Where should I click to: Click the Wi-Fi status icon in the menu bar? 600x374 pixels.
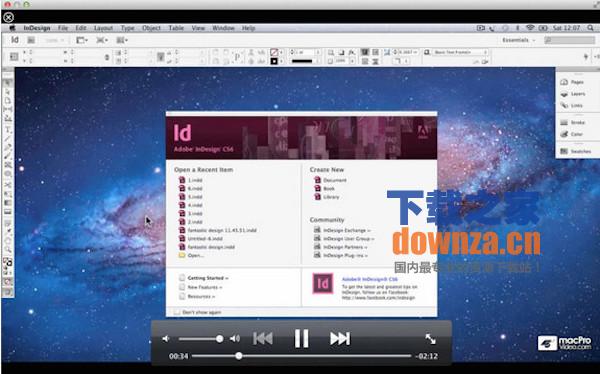(530, 28)
